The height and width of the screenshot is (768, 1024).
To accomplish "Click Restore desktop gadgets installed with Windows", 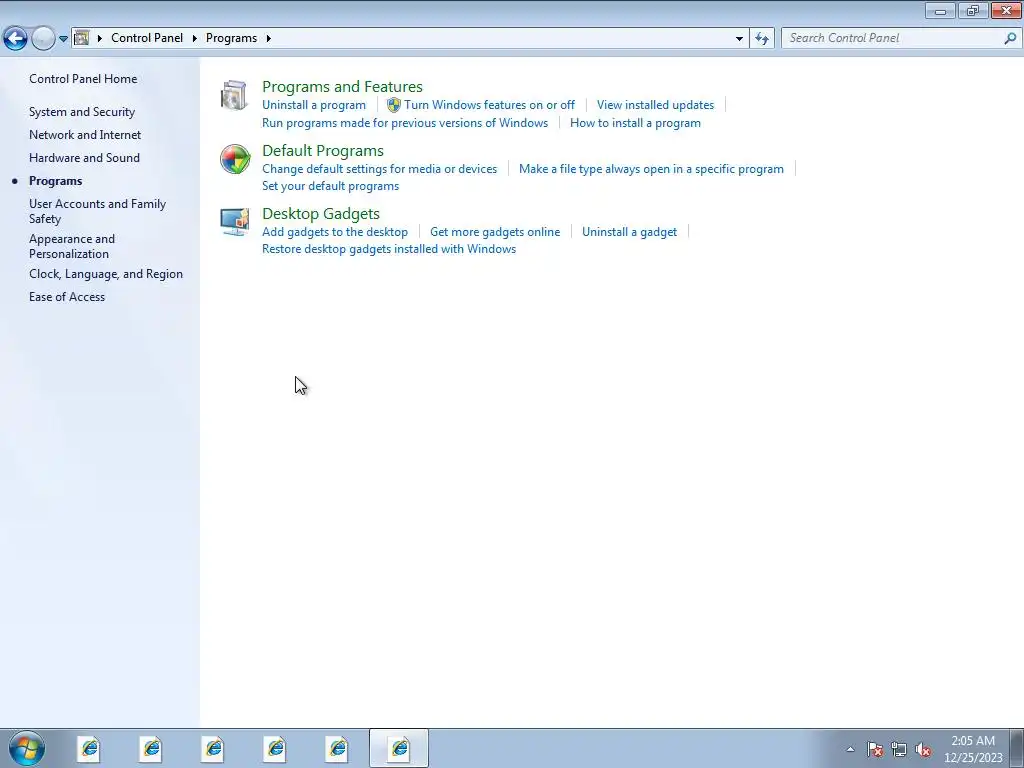I will (x=389, y=249).
